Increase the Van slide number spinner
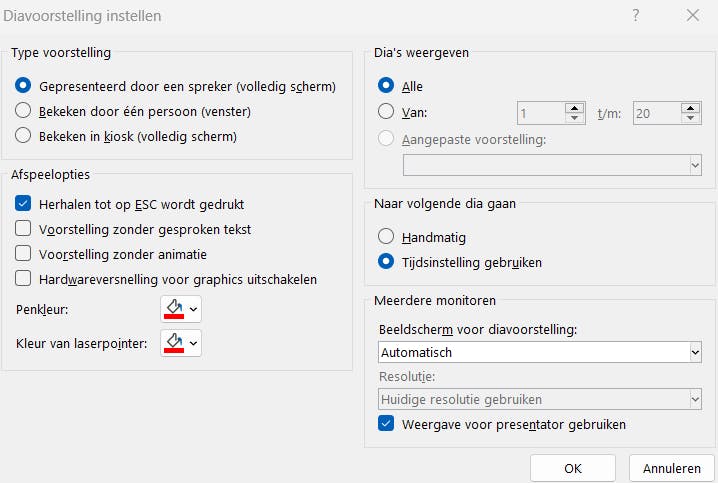Viewport: 718px width, 483px height. pos(574,108)
